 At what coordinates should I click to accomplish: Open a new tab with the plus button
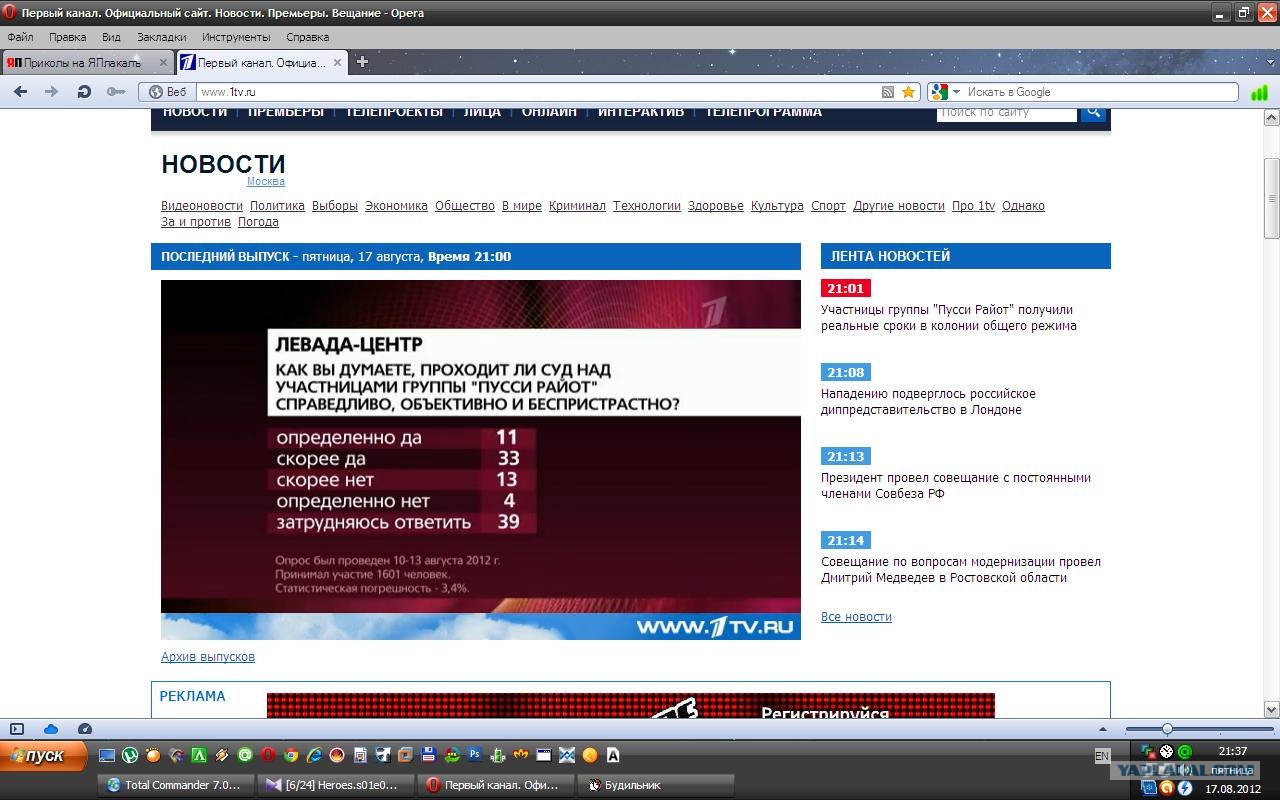click(362, 62)
